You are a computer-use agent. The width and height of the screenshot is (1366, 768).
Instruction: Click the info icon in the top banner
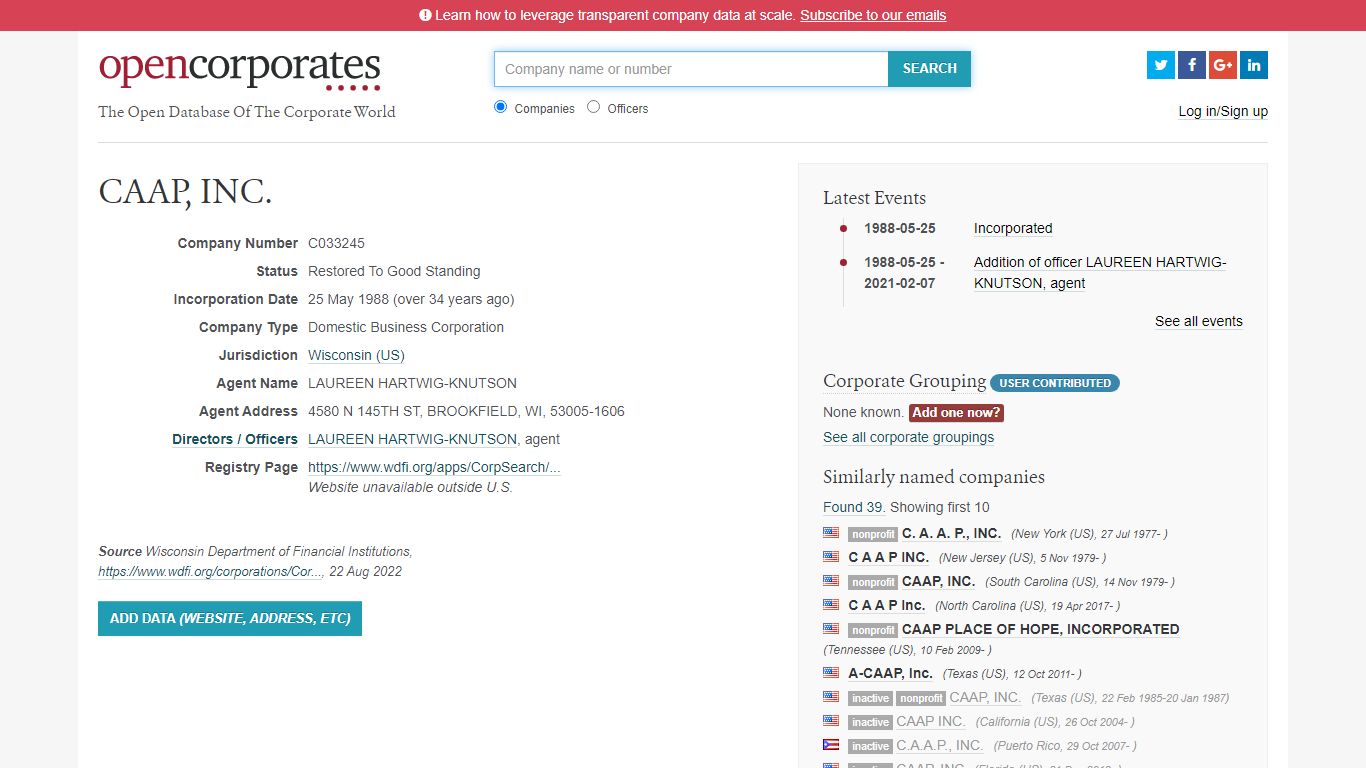click(425, 15)
